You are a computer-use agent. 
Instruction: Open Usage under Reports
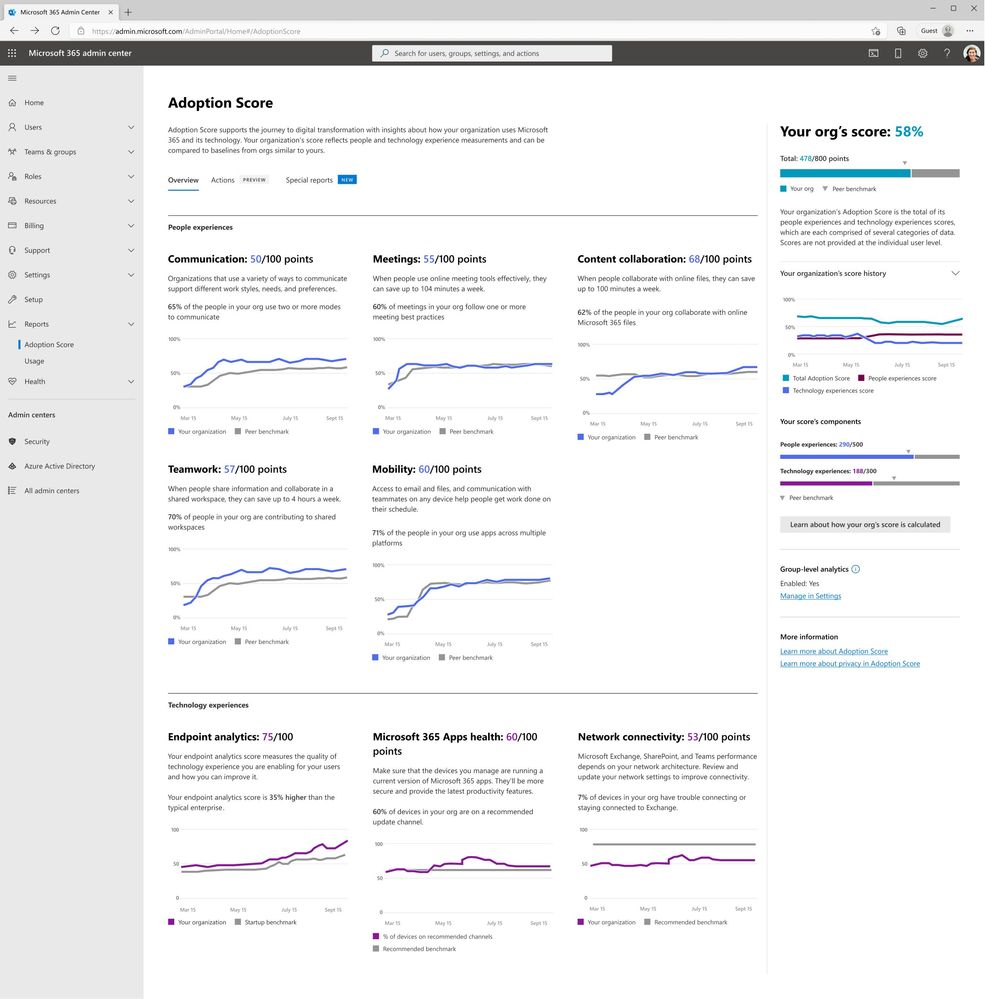coord(34,361)
